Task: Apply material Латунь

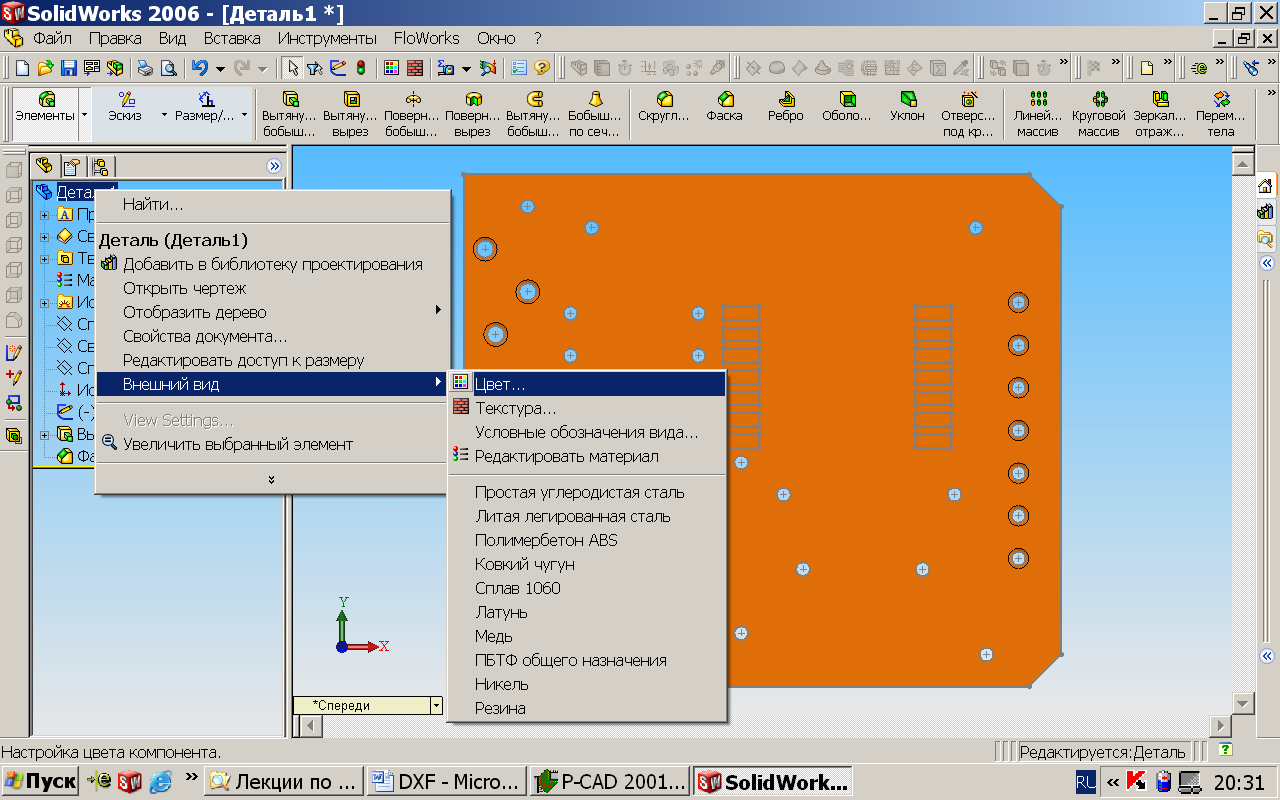Action: 586,612
